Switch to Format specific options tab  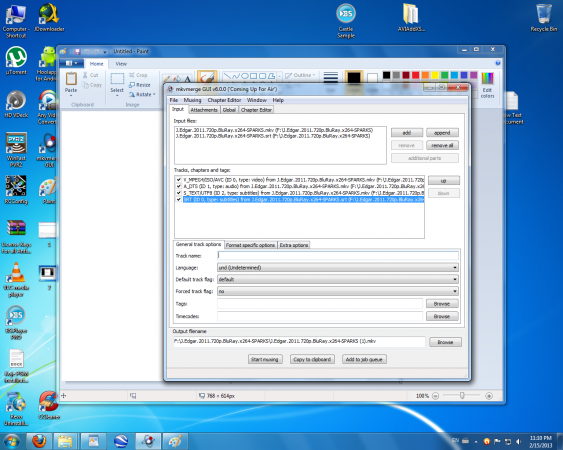tap(250, 245)
